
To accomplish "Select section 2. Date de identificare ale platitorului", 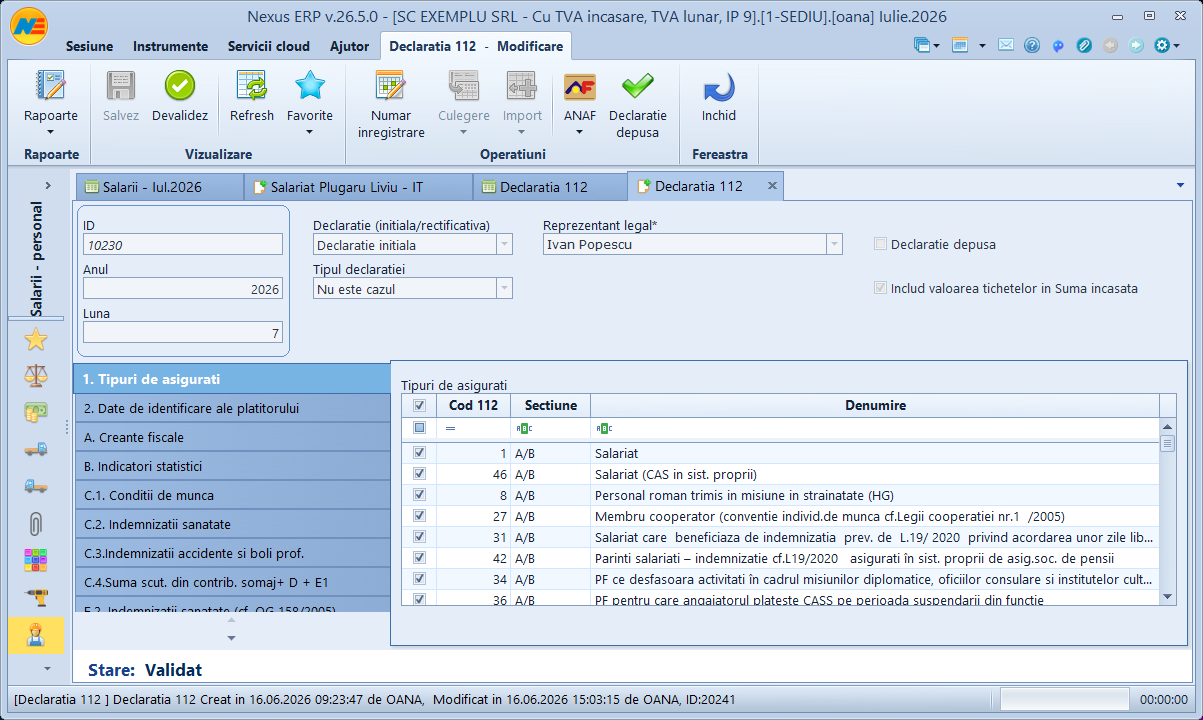I will (231, 408).
